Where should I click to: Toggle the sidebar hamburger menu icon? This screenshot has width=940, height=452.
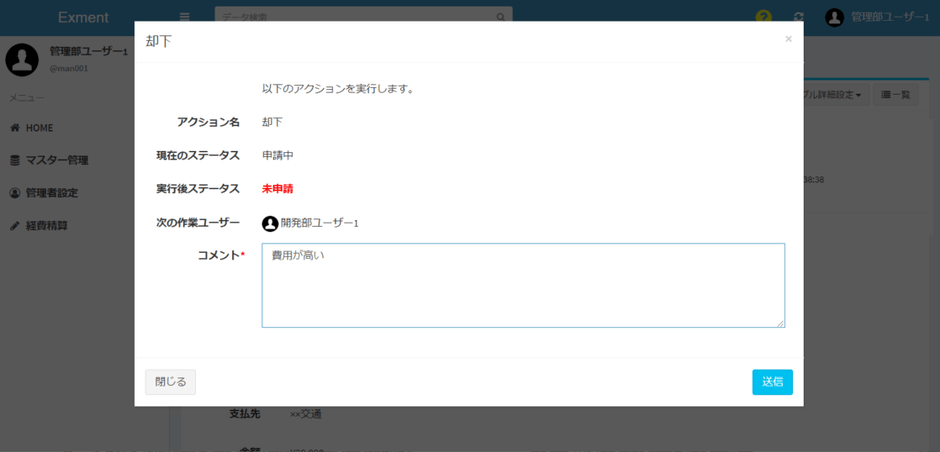click(185, 17)
